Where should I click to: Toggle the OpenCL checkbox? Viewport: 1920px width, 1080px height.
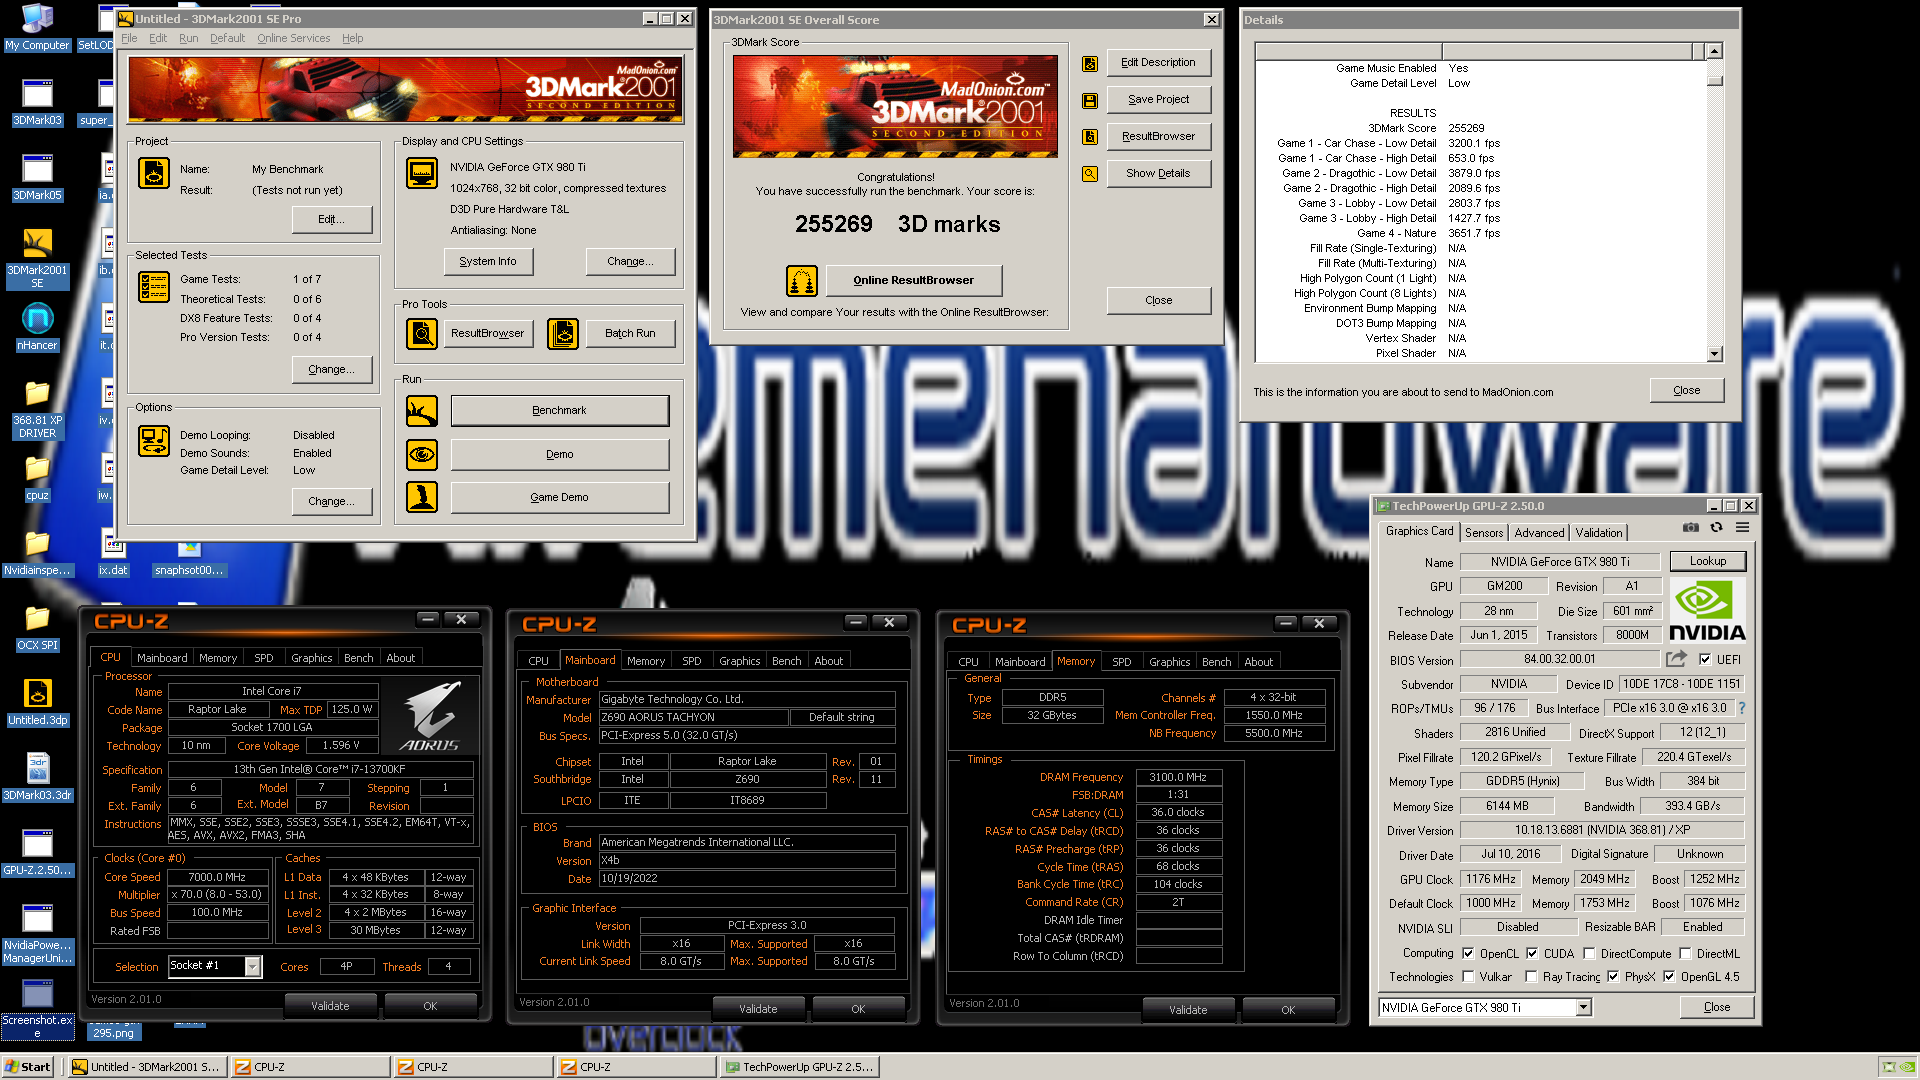(x=1468, y=953)
